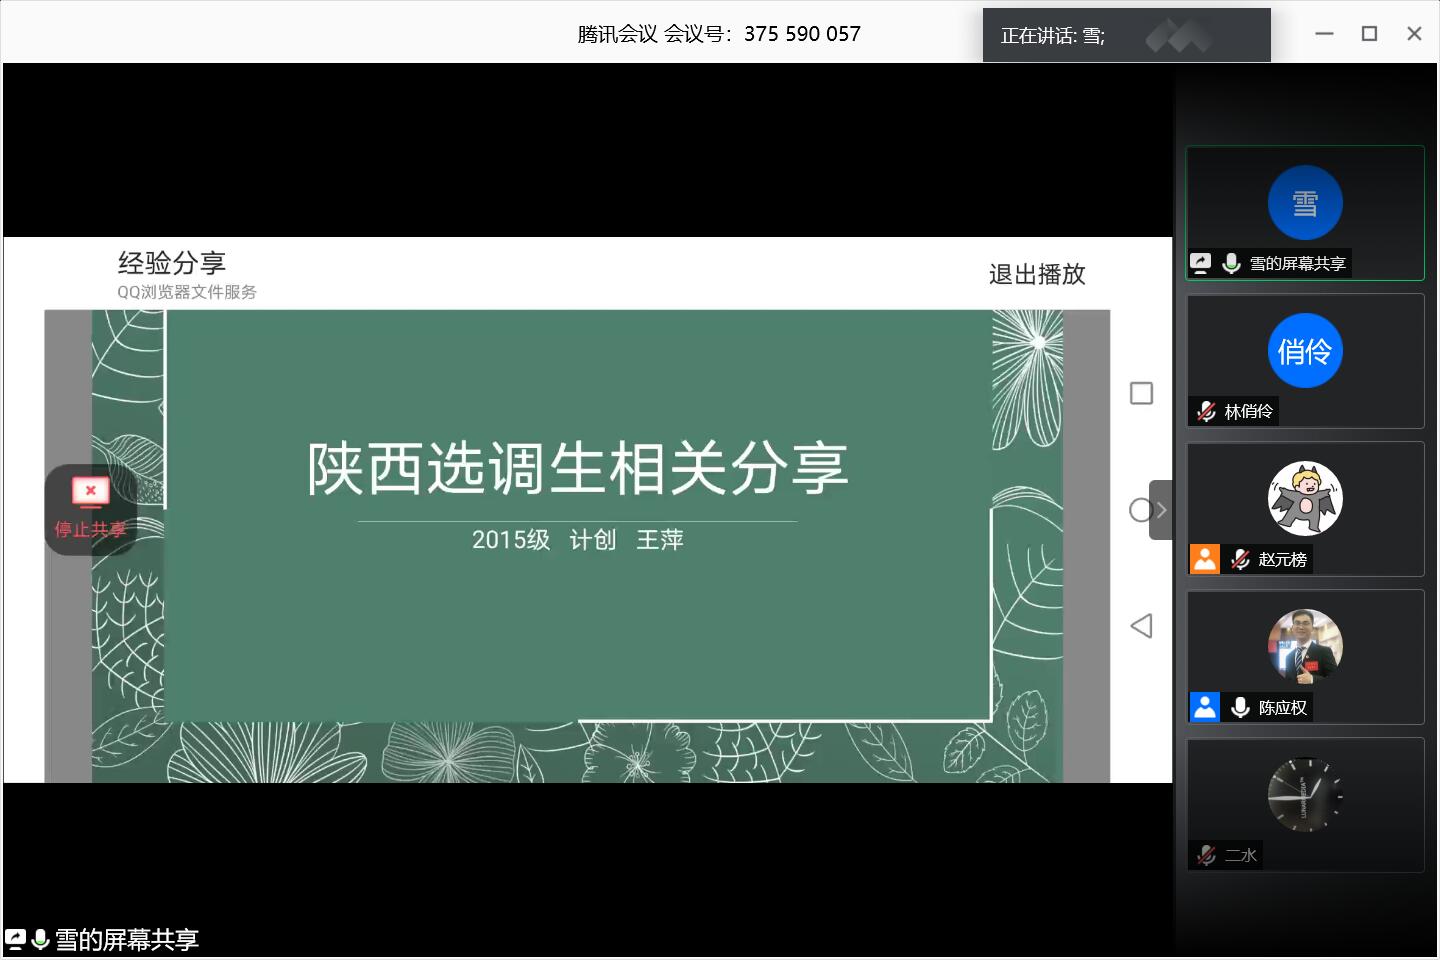Click the share icon in bottom-left corner label
The image size is (1440, 960).
(x=15, y=939)
